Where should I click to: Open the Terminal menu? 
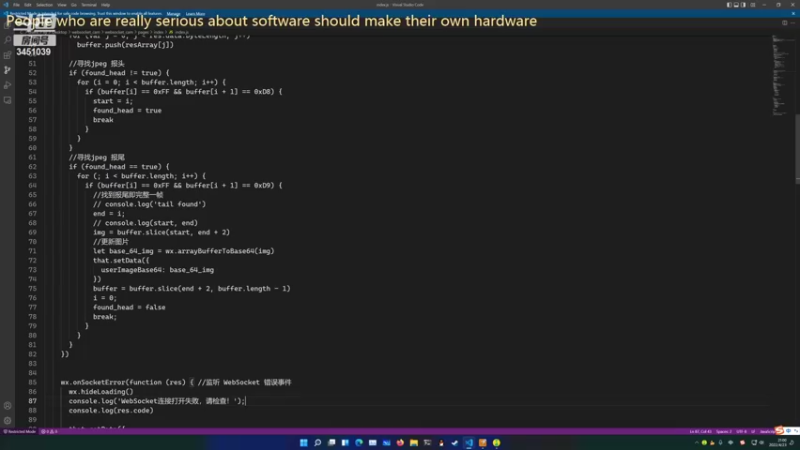[x=89, y=5]
